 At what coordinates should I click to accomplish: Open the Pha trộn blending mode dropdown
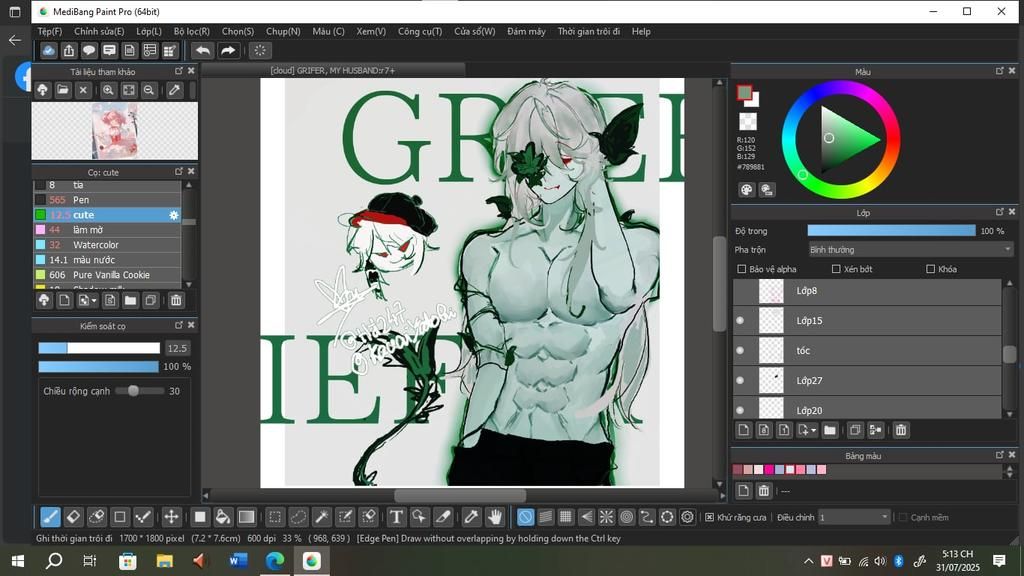(x=910, y=249)
